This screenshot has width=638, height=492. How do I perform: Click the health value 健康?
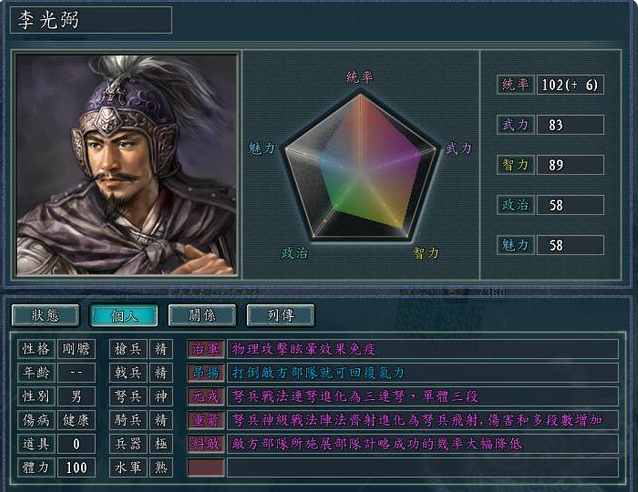(x=76, y=420)
